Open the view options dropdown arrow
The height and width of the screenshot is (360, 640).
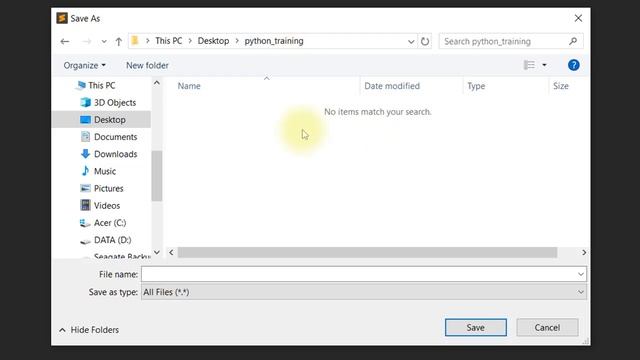pyautogui.click(x=544, y=65)
